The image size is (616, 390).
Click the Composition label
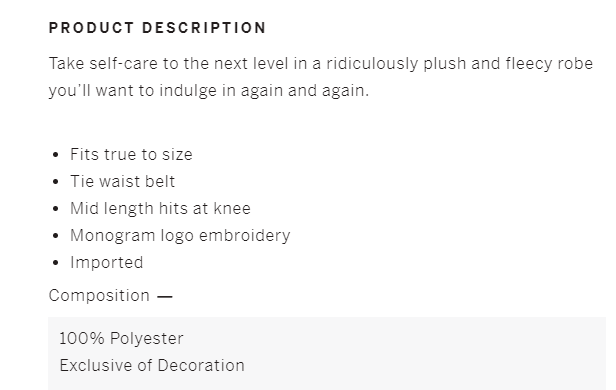coord(99,296)
